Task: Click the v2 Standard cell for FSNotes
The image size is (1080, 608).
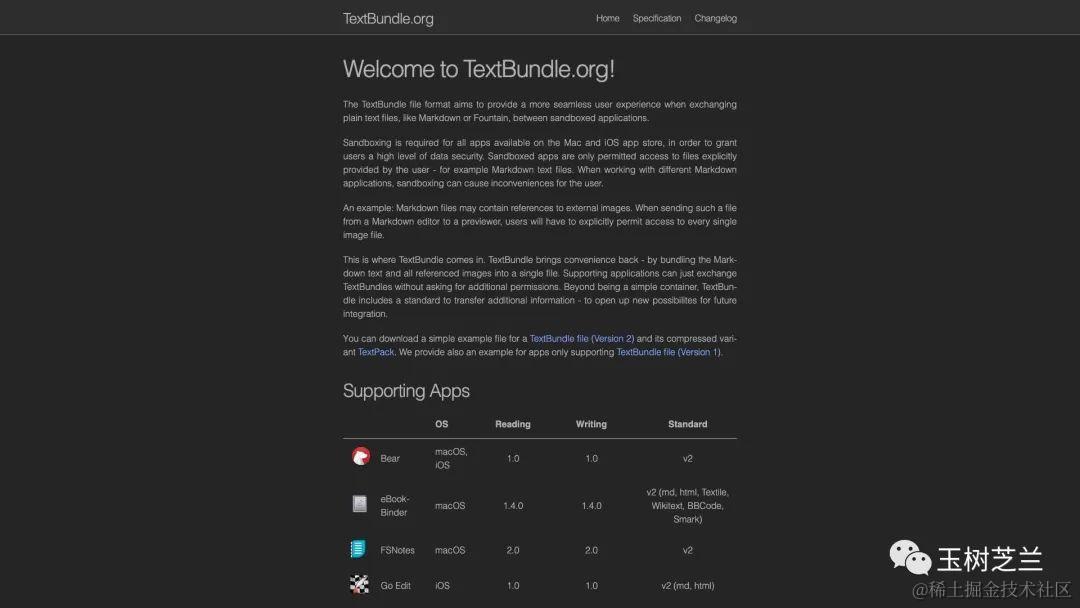Action: click(687, 550)
